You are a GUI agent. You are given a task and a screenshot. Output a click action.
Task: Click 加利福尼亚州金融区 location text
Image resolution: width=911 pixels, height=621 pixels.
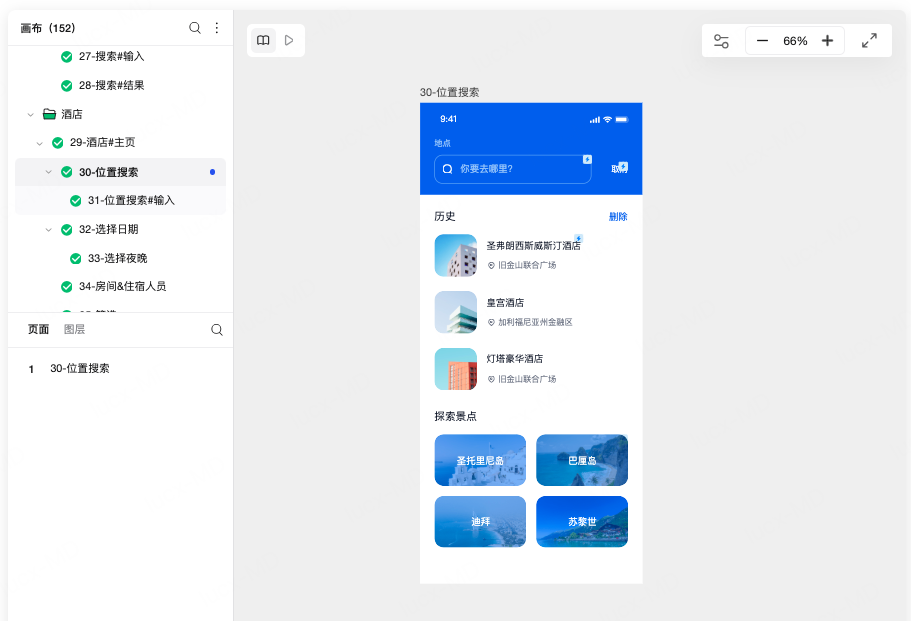click(535, 322)
